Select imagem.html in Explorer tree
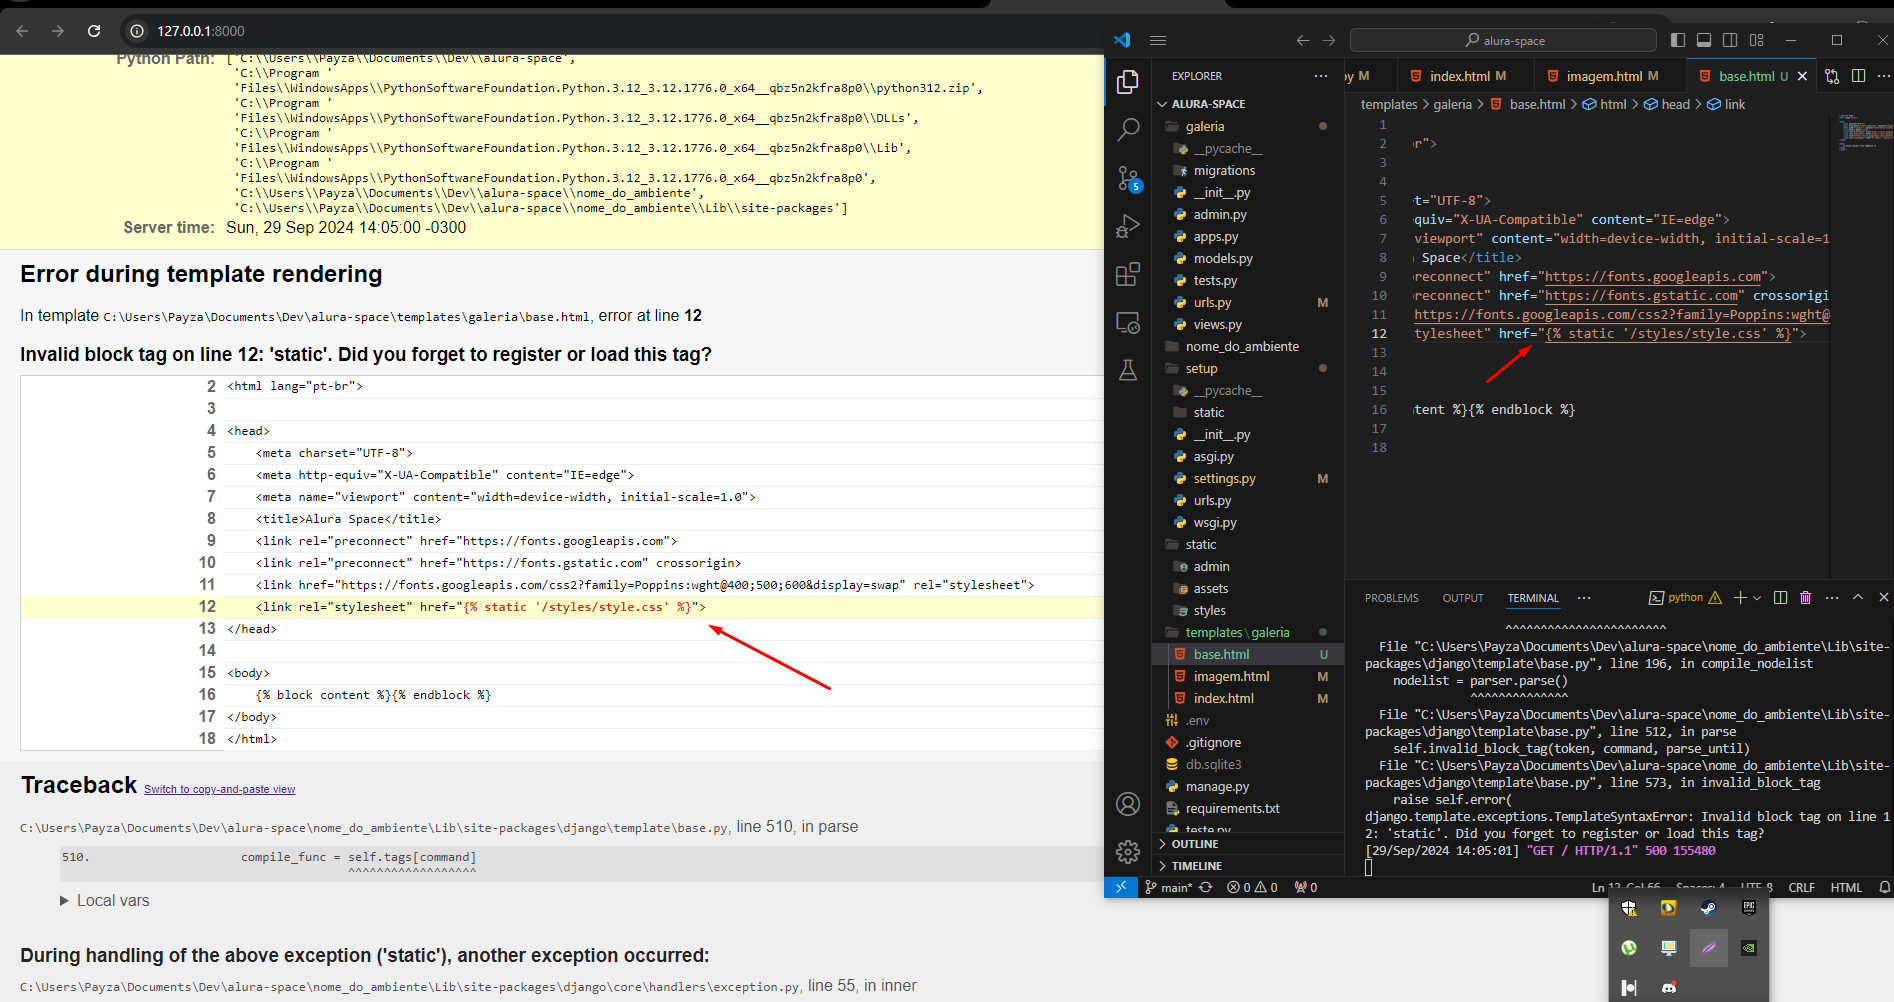Viewport: 1894px width, 1002px height. click(1248, 676)
